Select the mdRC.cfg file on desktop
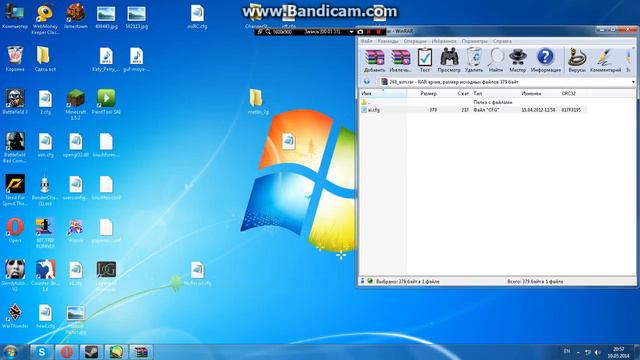 click(197, 17)
